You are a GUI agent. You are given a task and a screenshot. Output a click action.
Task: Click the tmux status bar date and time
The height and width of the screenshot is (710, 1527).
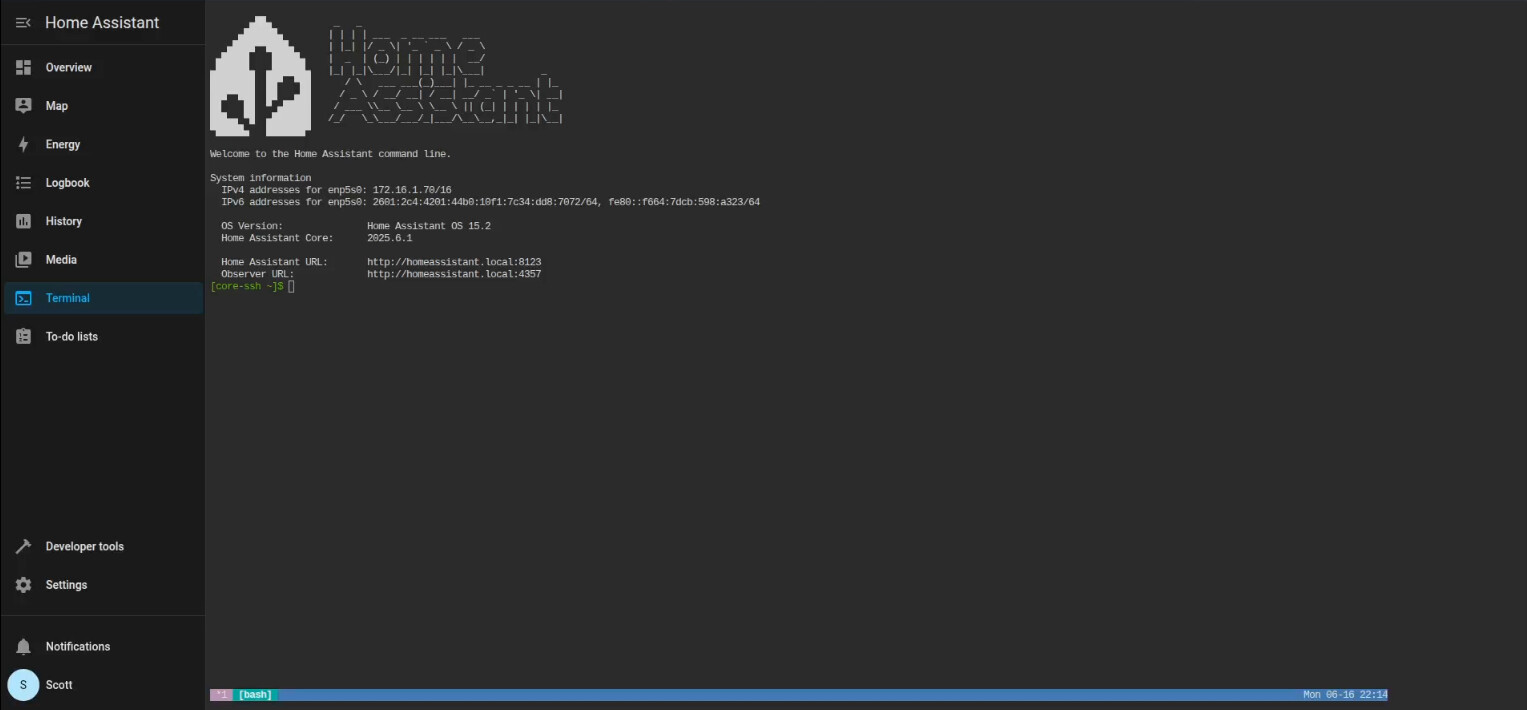pyautogui.click(x=1345, y=695)
